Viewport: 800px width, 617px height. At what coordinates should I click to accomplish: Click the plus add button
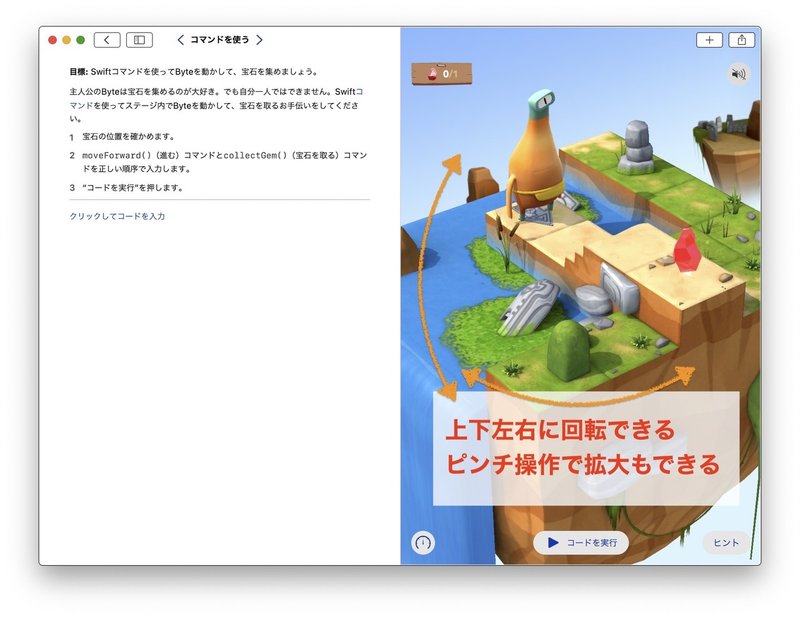[x=709, y=40]
